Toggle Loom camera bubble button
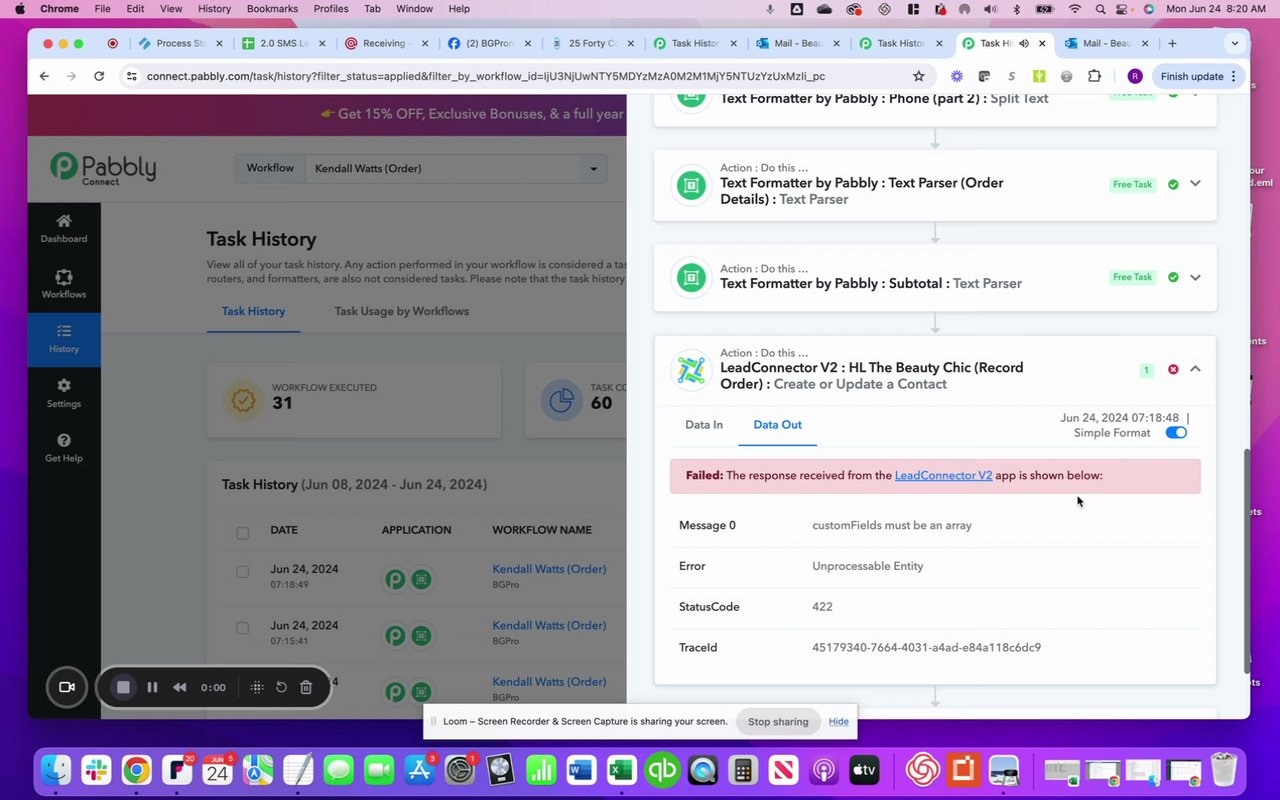The height and width of the screenshot is (800, 1280). (67, 687)
